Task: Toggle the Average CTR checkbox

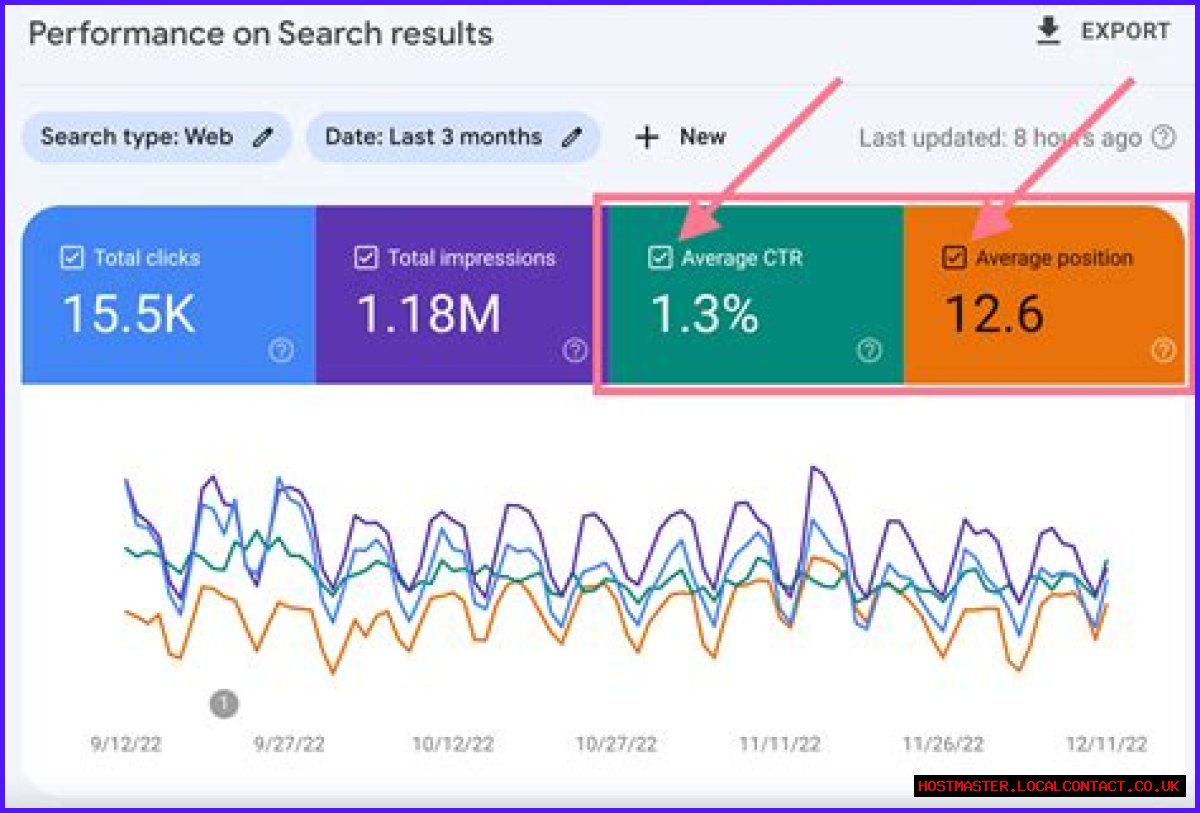Action: pyautogui.click(x=659, y=258)
